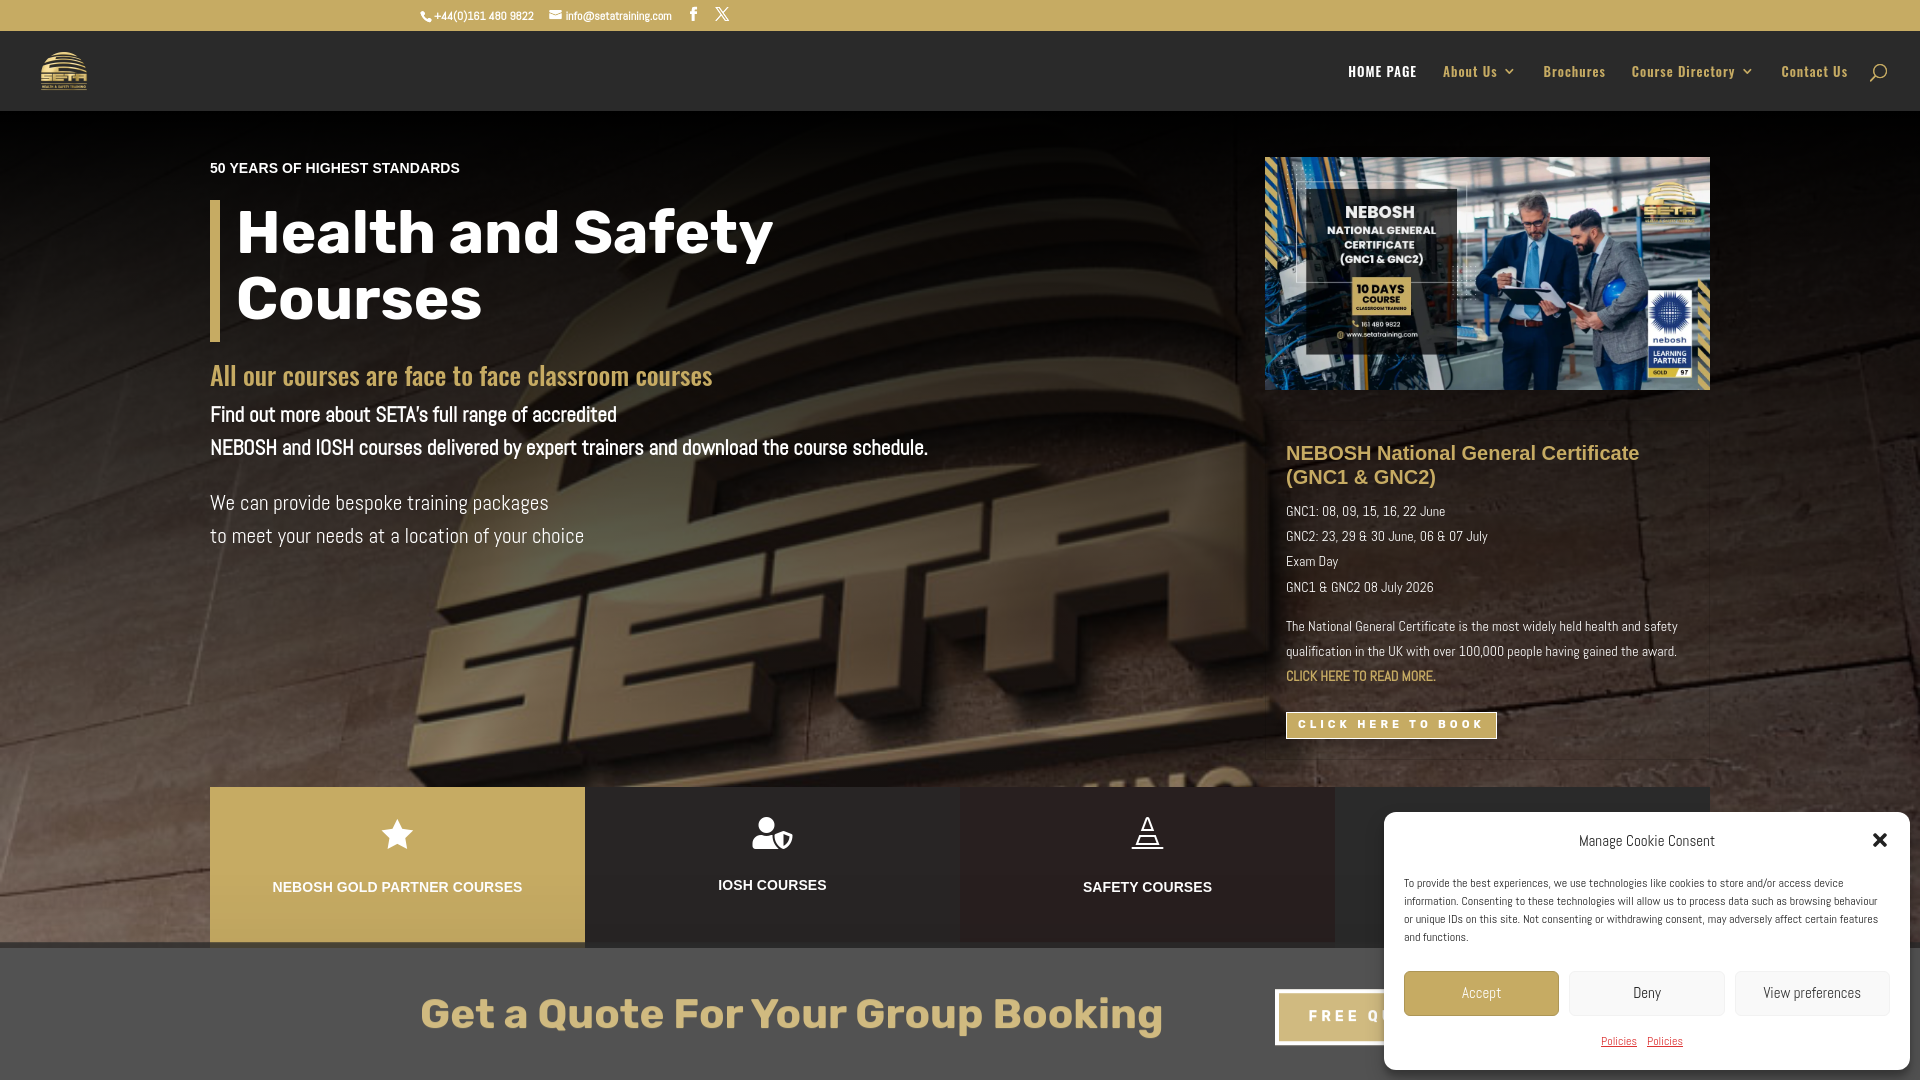Deny cookies in consent dialog
Screen dimensions: 1920x1080
point(1647,993)
